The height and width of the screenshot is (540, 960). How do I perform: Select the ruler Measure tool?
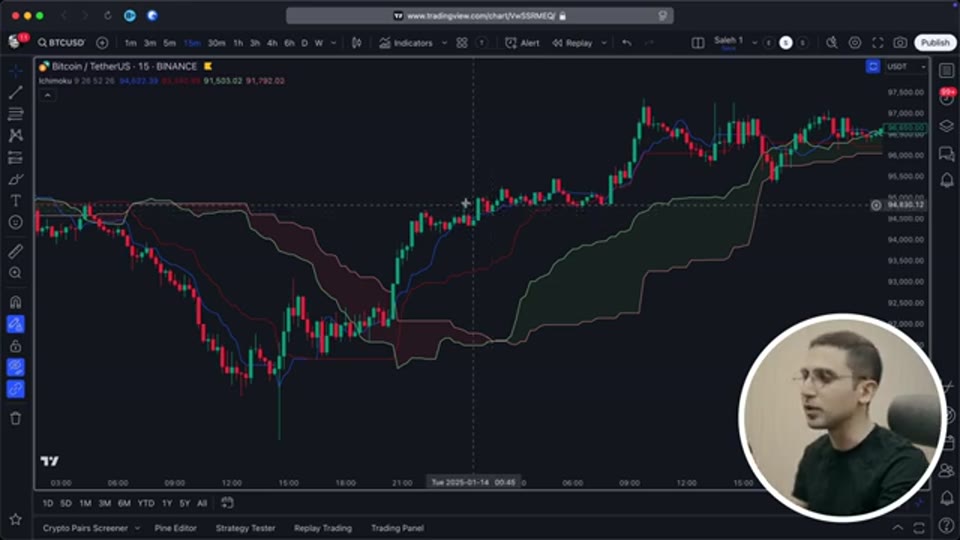[x=15, y=251]
